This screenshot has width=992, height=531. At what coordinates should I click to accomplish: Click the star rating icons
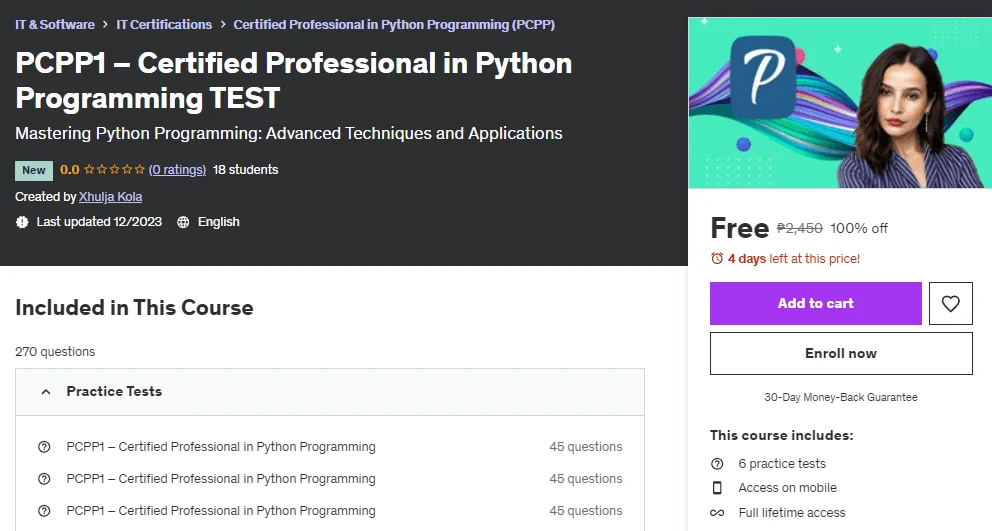pyautogui.click(x=115, y=170)
